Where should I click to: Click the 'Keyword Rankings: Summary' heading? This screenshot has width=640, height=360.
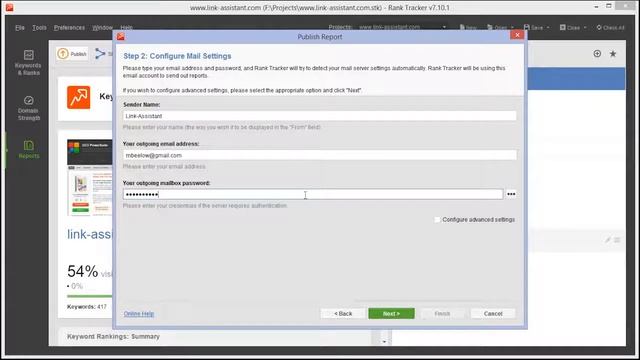(x=113, y=337)
